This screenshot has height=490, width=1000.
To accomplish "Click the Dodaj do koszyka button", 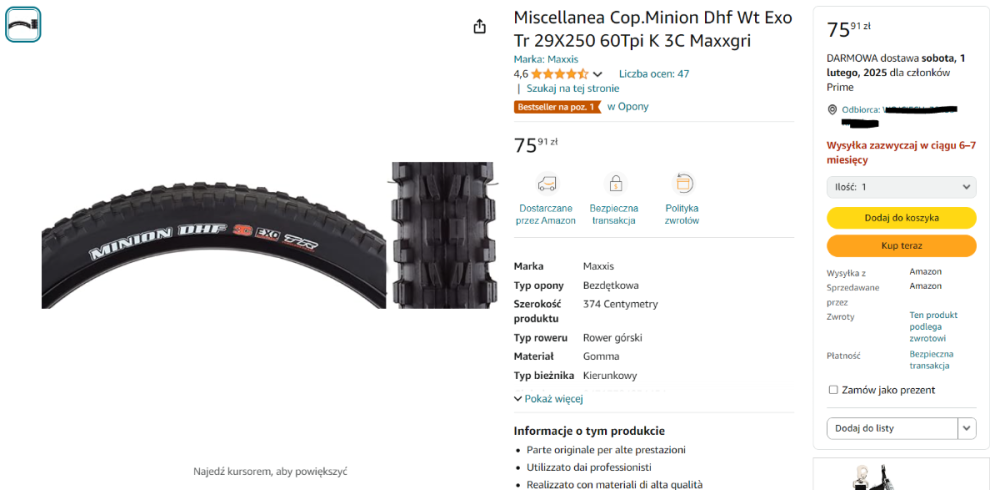I will click(901, 218).
